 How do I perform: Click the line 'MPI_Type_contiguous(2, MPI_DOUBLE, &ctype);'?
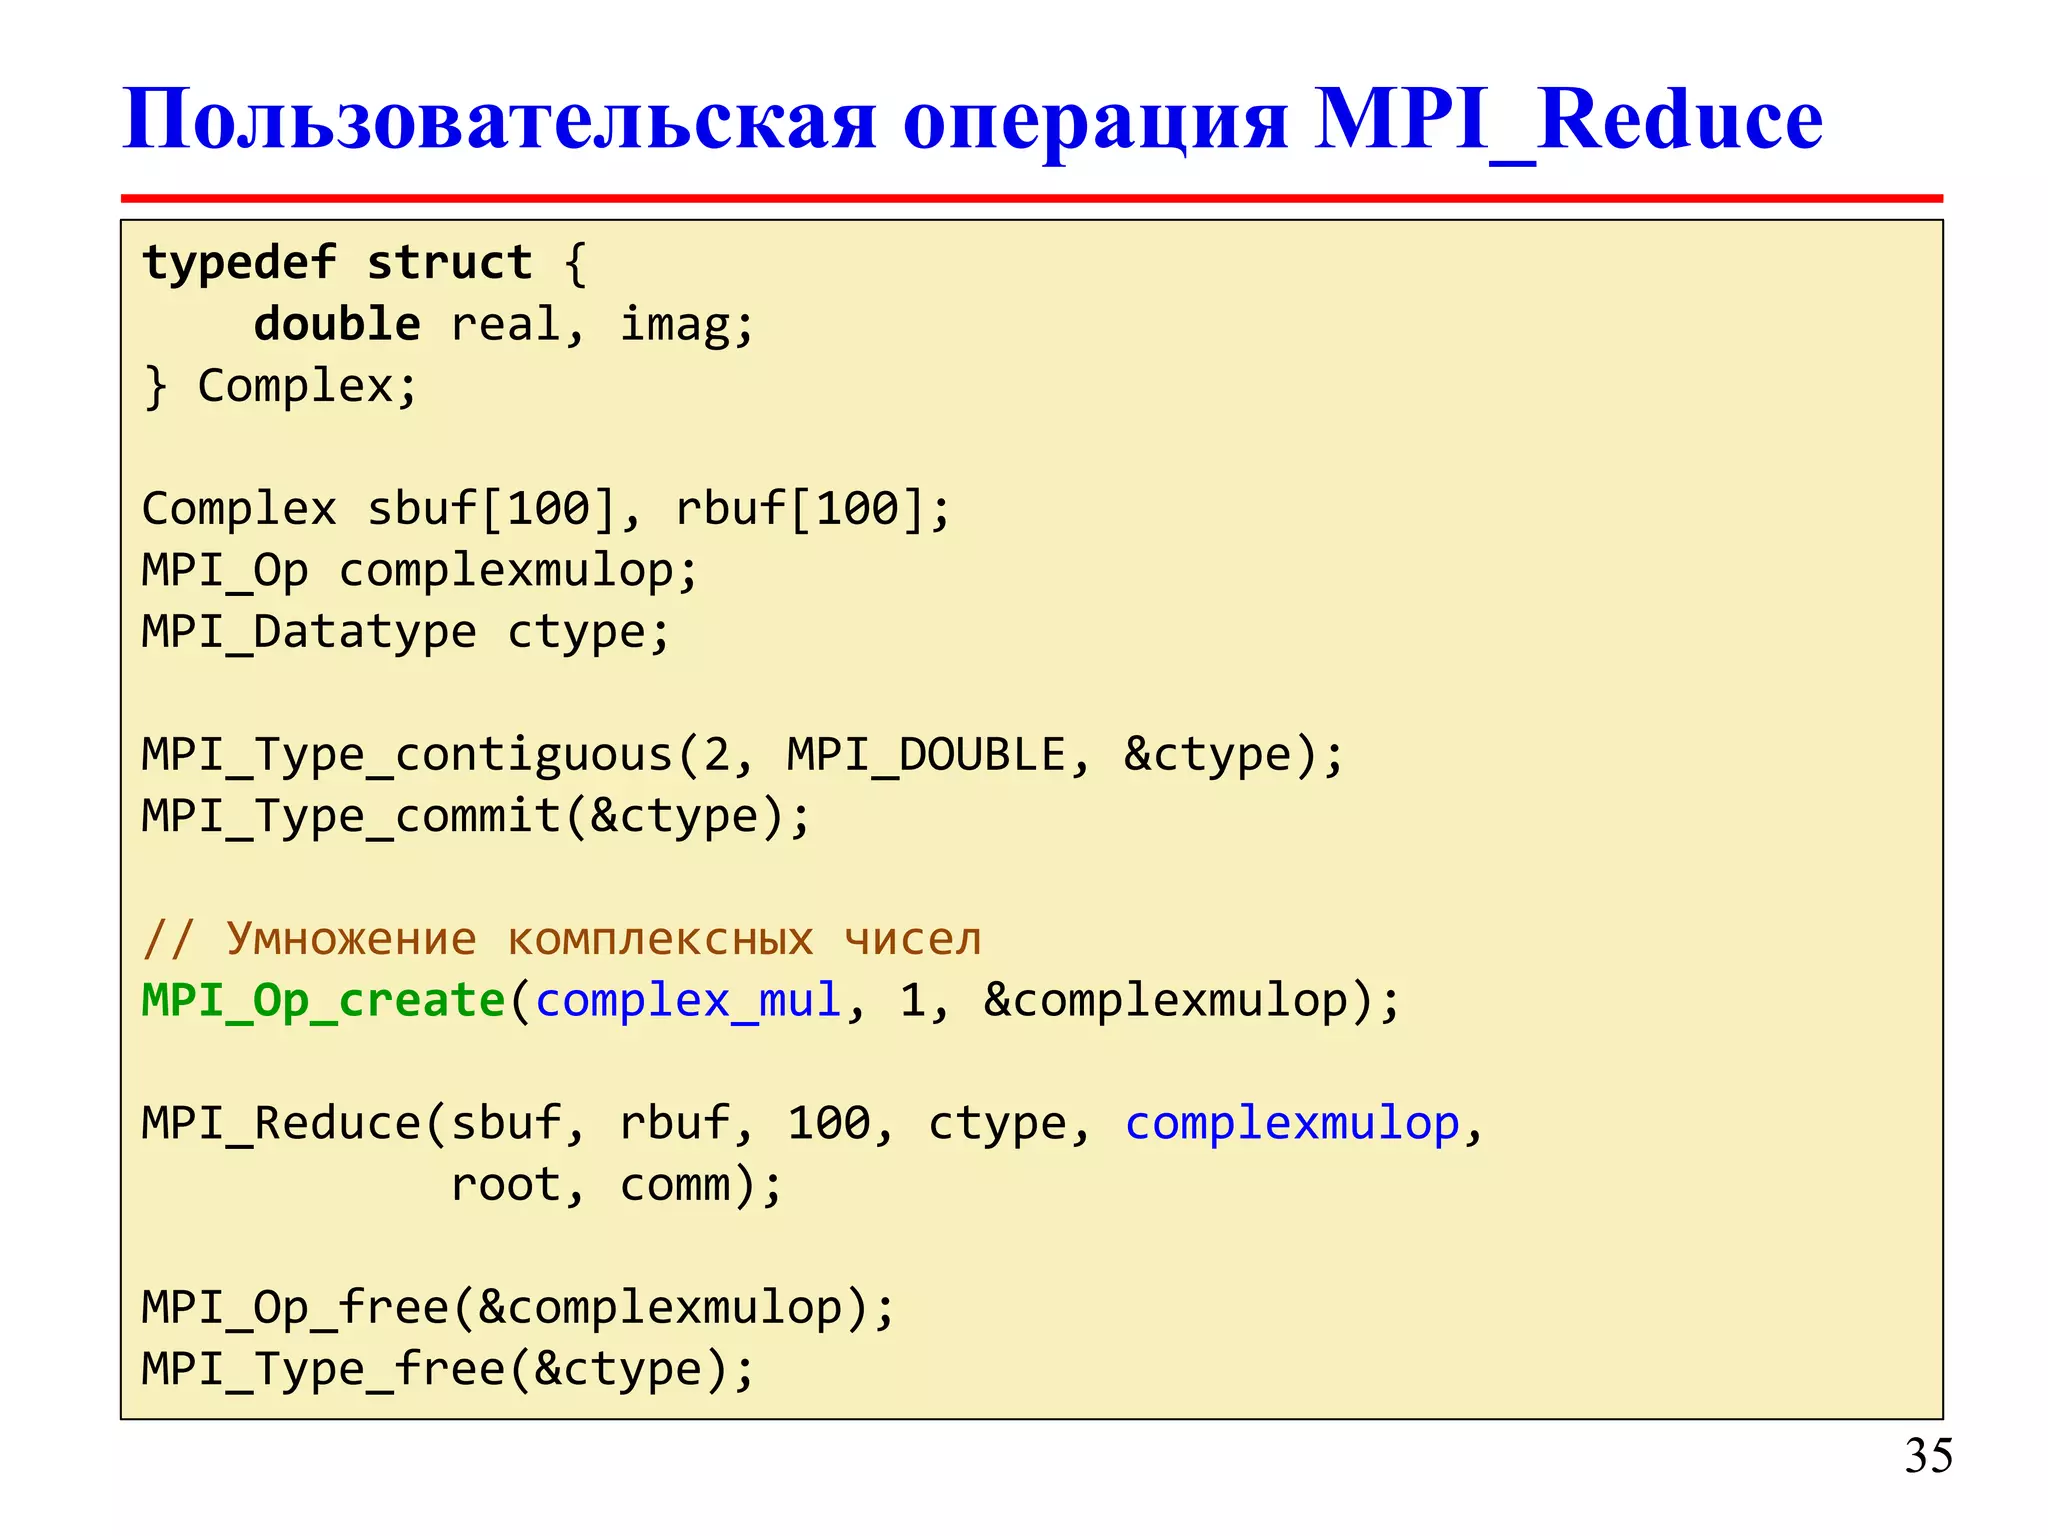[x=743, y=755]
